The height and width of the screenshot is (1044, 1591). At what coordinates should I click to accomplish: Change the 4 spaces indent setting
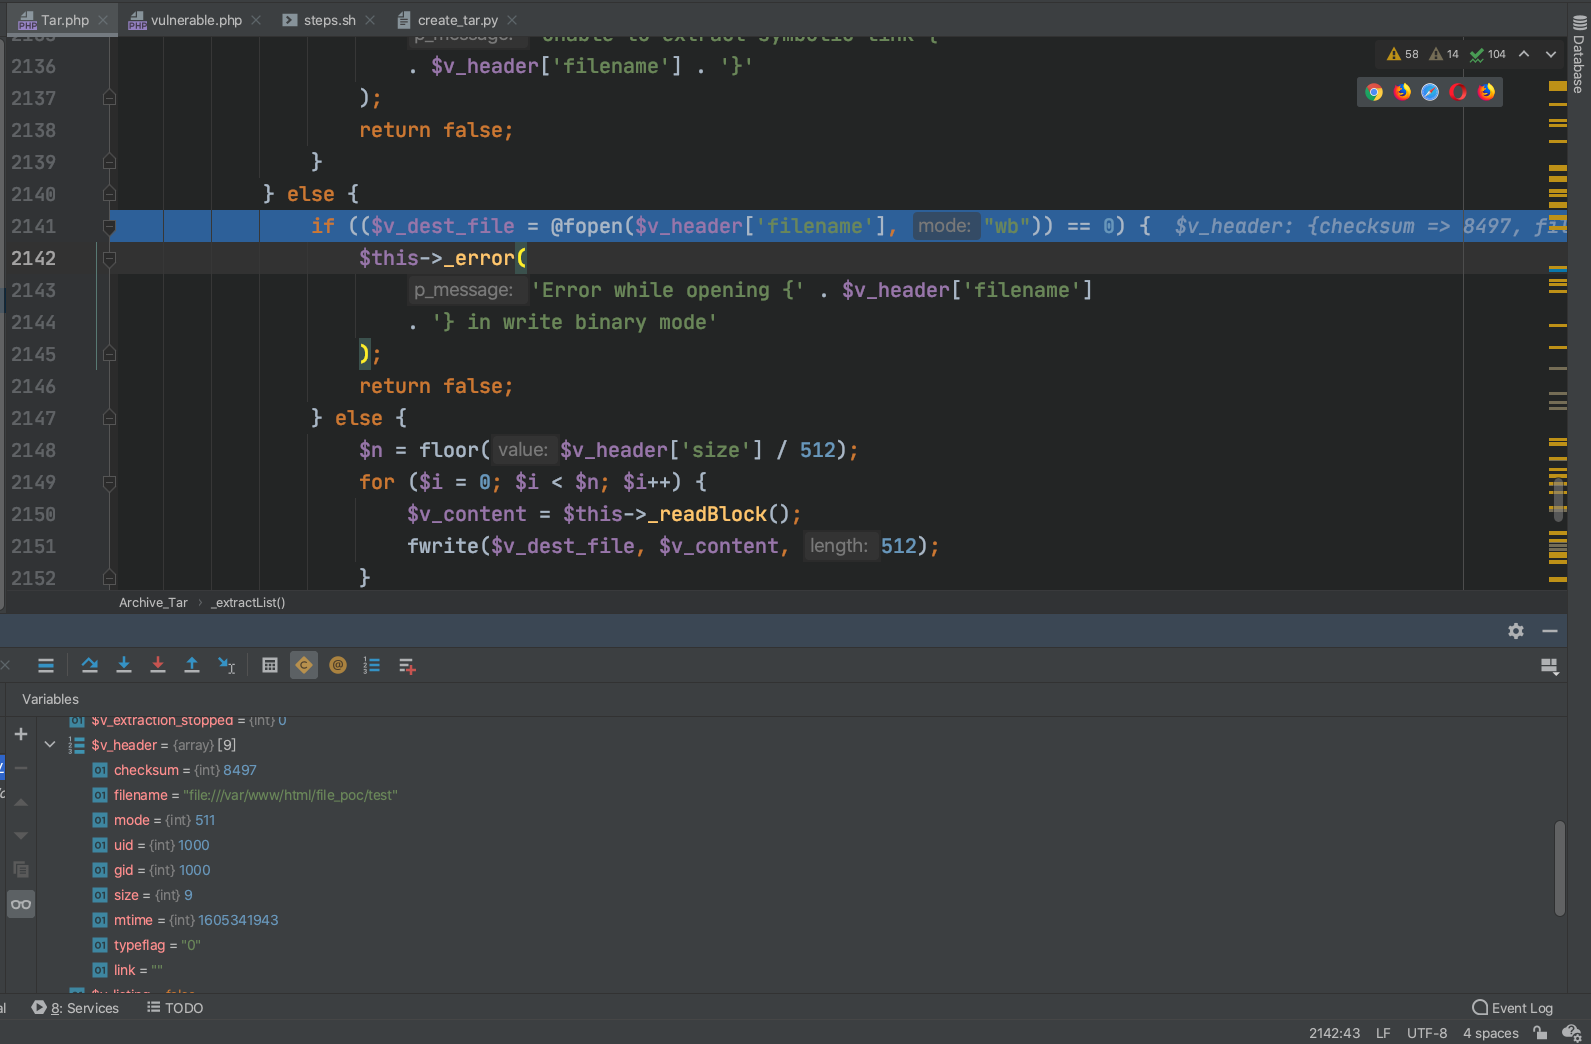1491,1033
